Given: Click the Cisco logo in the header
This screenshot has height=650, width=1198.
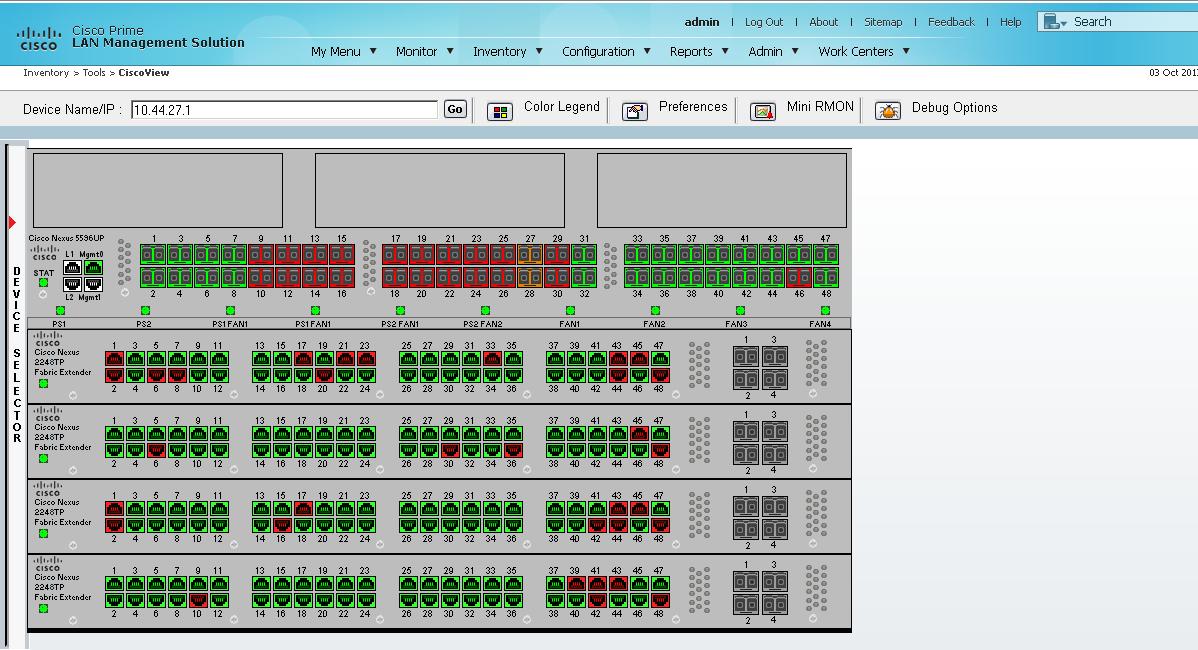Looking at the screenshot, I should 39,38.
